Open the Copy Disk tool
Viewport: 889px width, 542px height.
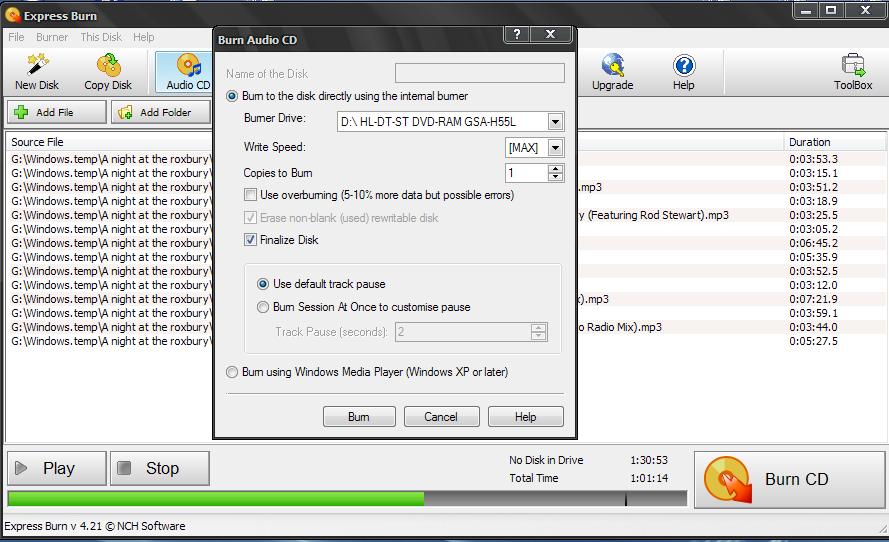(x=108, y=72)
